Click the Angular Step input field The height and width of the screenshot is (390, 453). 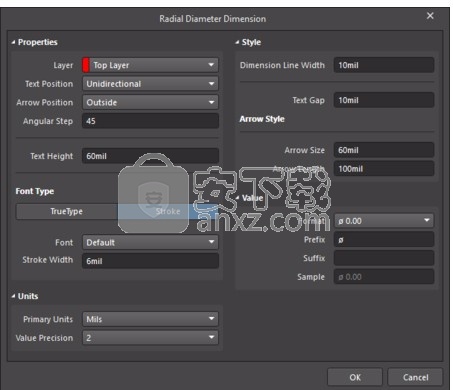(x=150, y=121)
